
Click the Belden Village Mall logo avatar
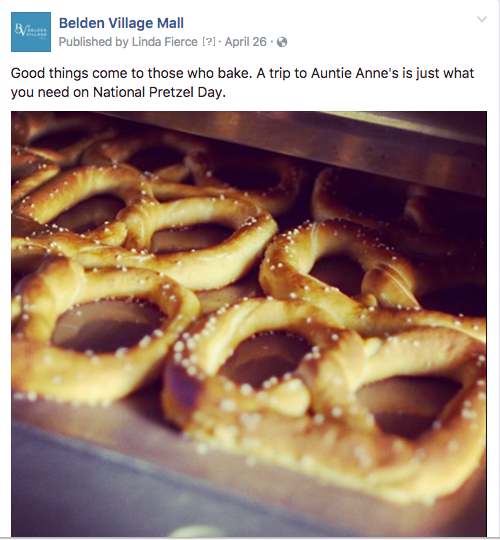[x=31, y=32]
